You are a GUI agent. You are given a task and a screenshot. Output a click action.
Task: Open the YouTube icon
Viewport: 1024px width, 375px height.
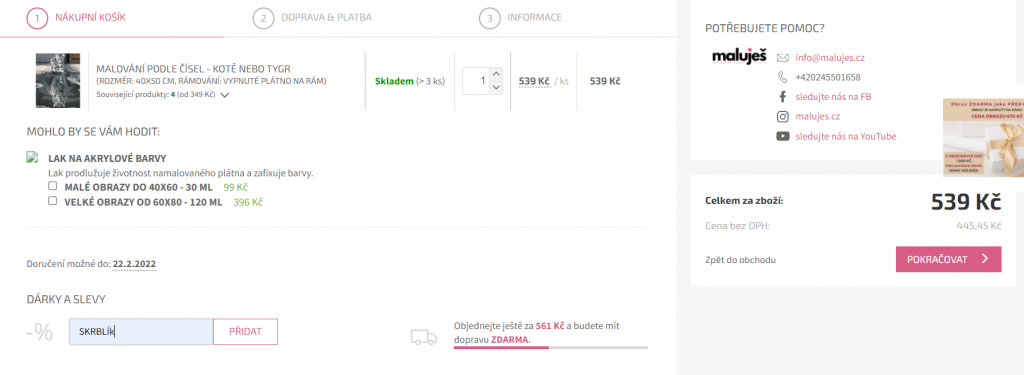[782, 137]
